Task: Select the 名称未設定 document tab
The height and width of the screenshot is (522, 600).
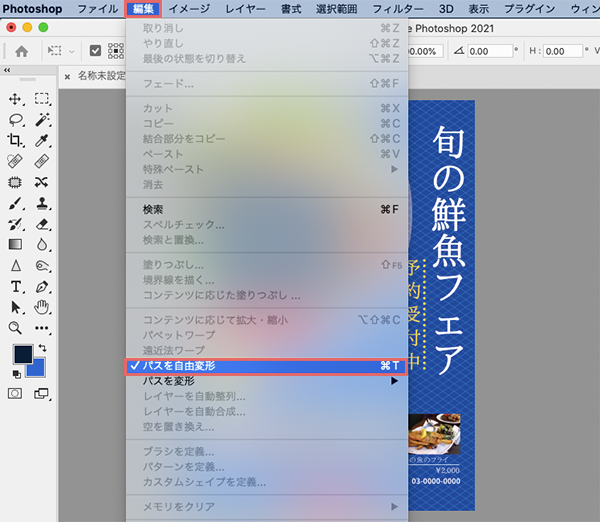Action: [x=101, y=76]
